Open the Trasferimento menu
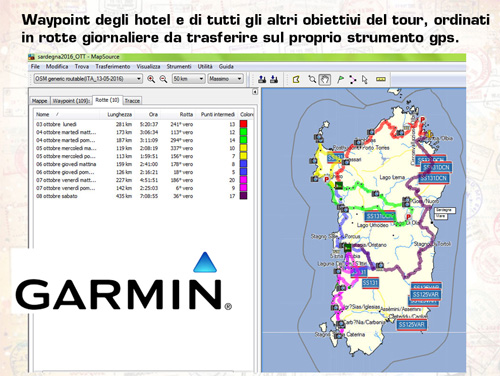The width and height of the screenshot is (500, 376). 113,67
